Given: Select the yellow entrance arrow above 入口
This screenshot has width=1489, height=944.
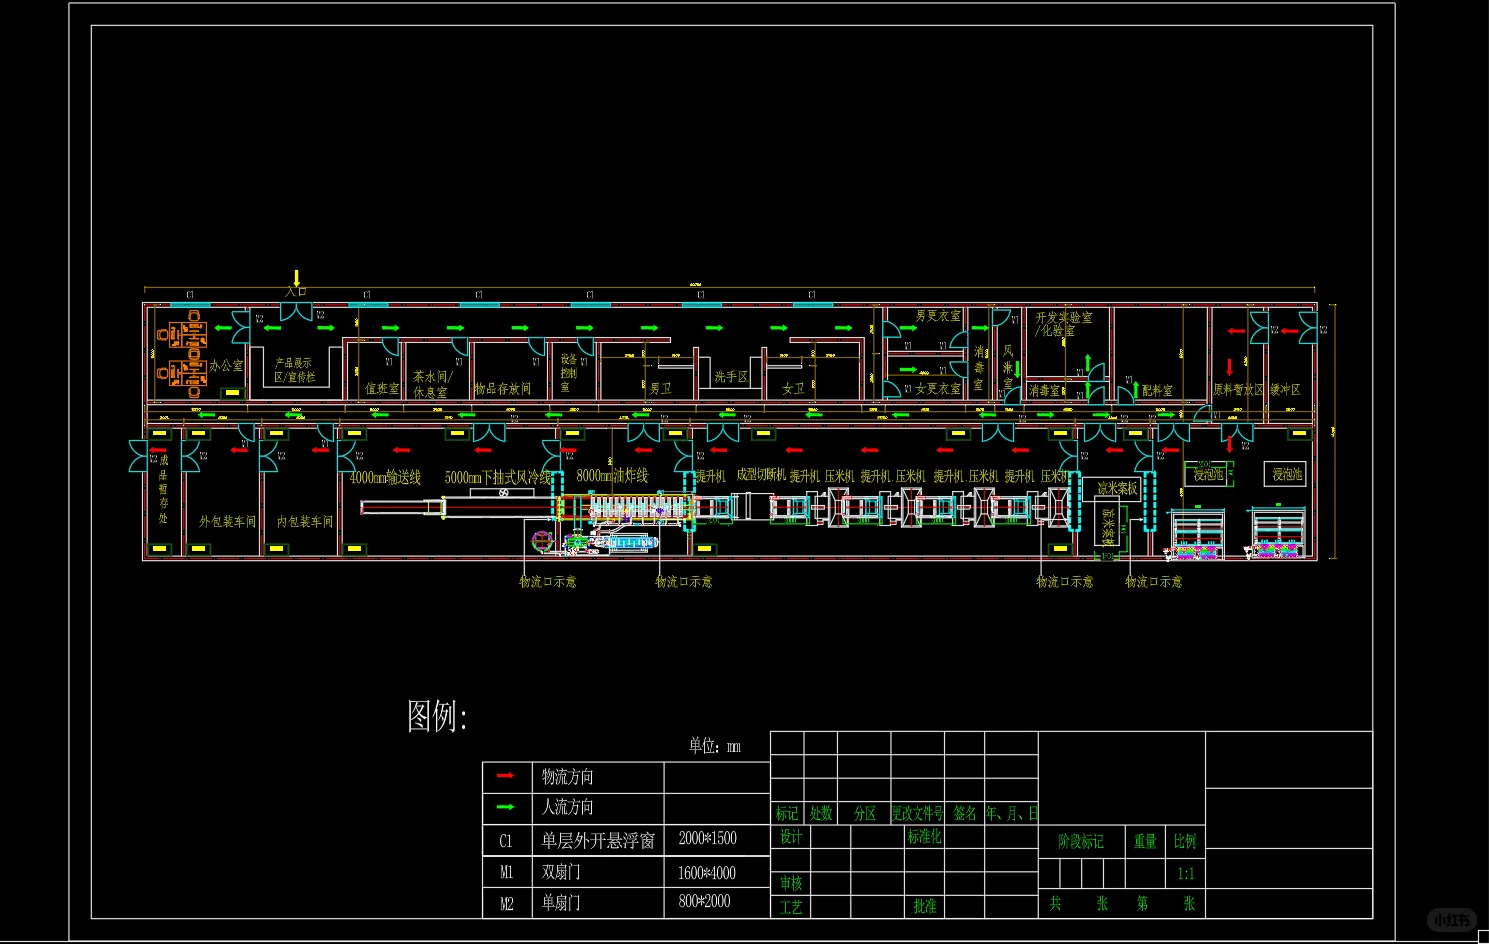Looking at the screenshot, I should (296, 278).
